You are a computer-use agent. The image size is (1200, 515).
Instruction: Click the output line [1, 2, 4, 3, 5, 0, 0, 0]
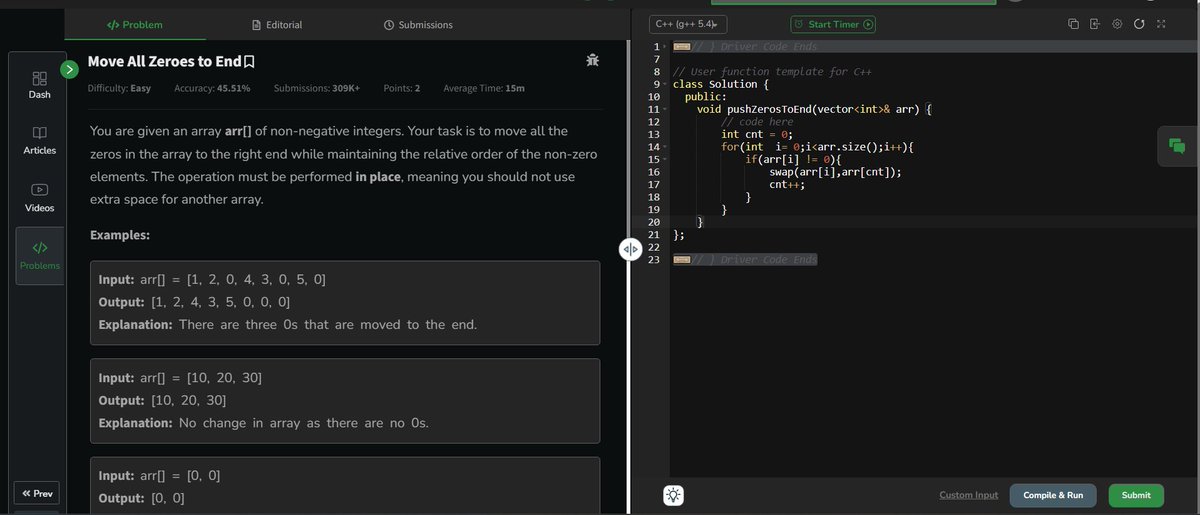pos(194,302)
